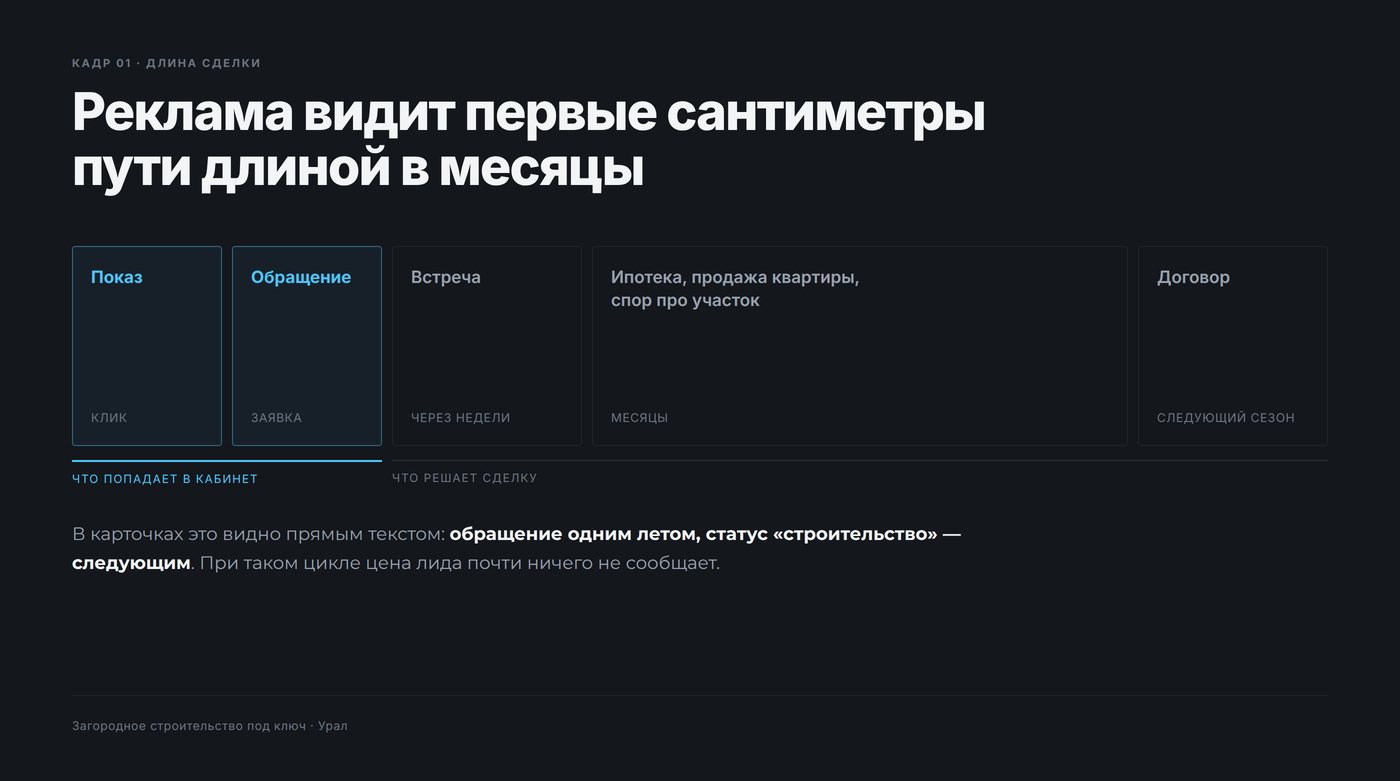The height and width of the screenshot is (781, 1400).
Task: Click the «Что решает сделку» label
Action: click(x=465, y=478)
